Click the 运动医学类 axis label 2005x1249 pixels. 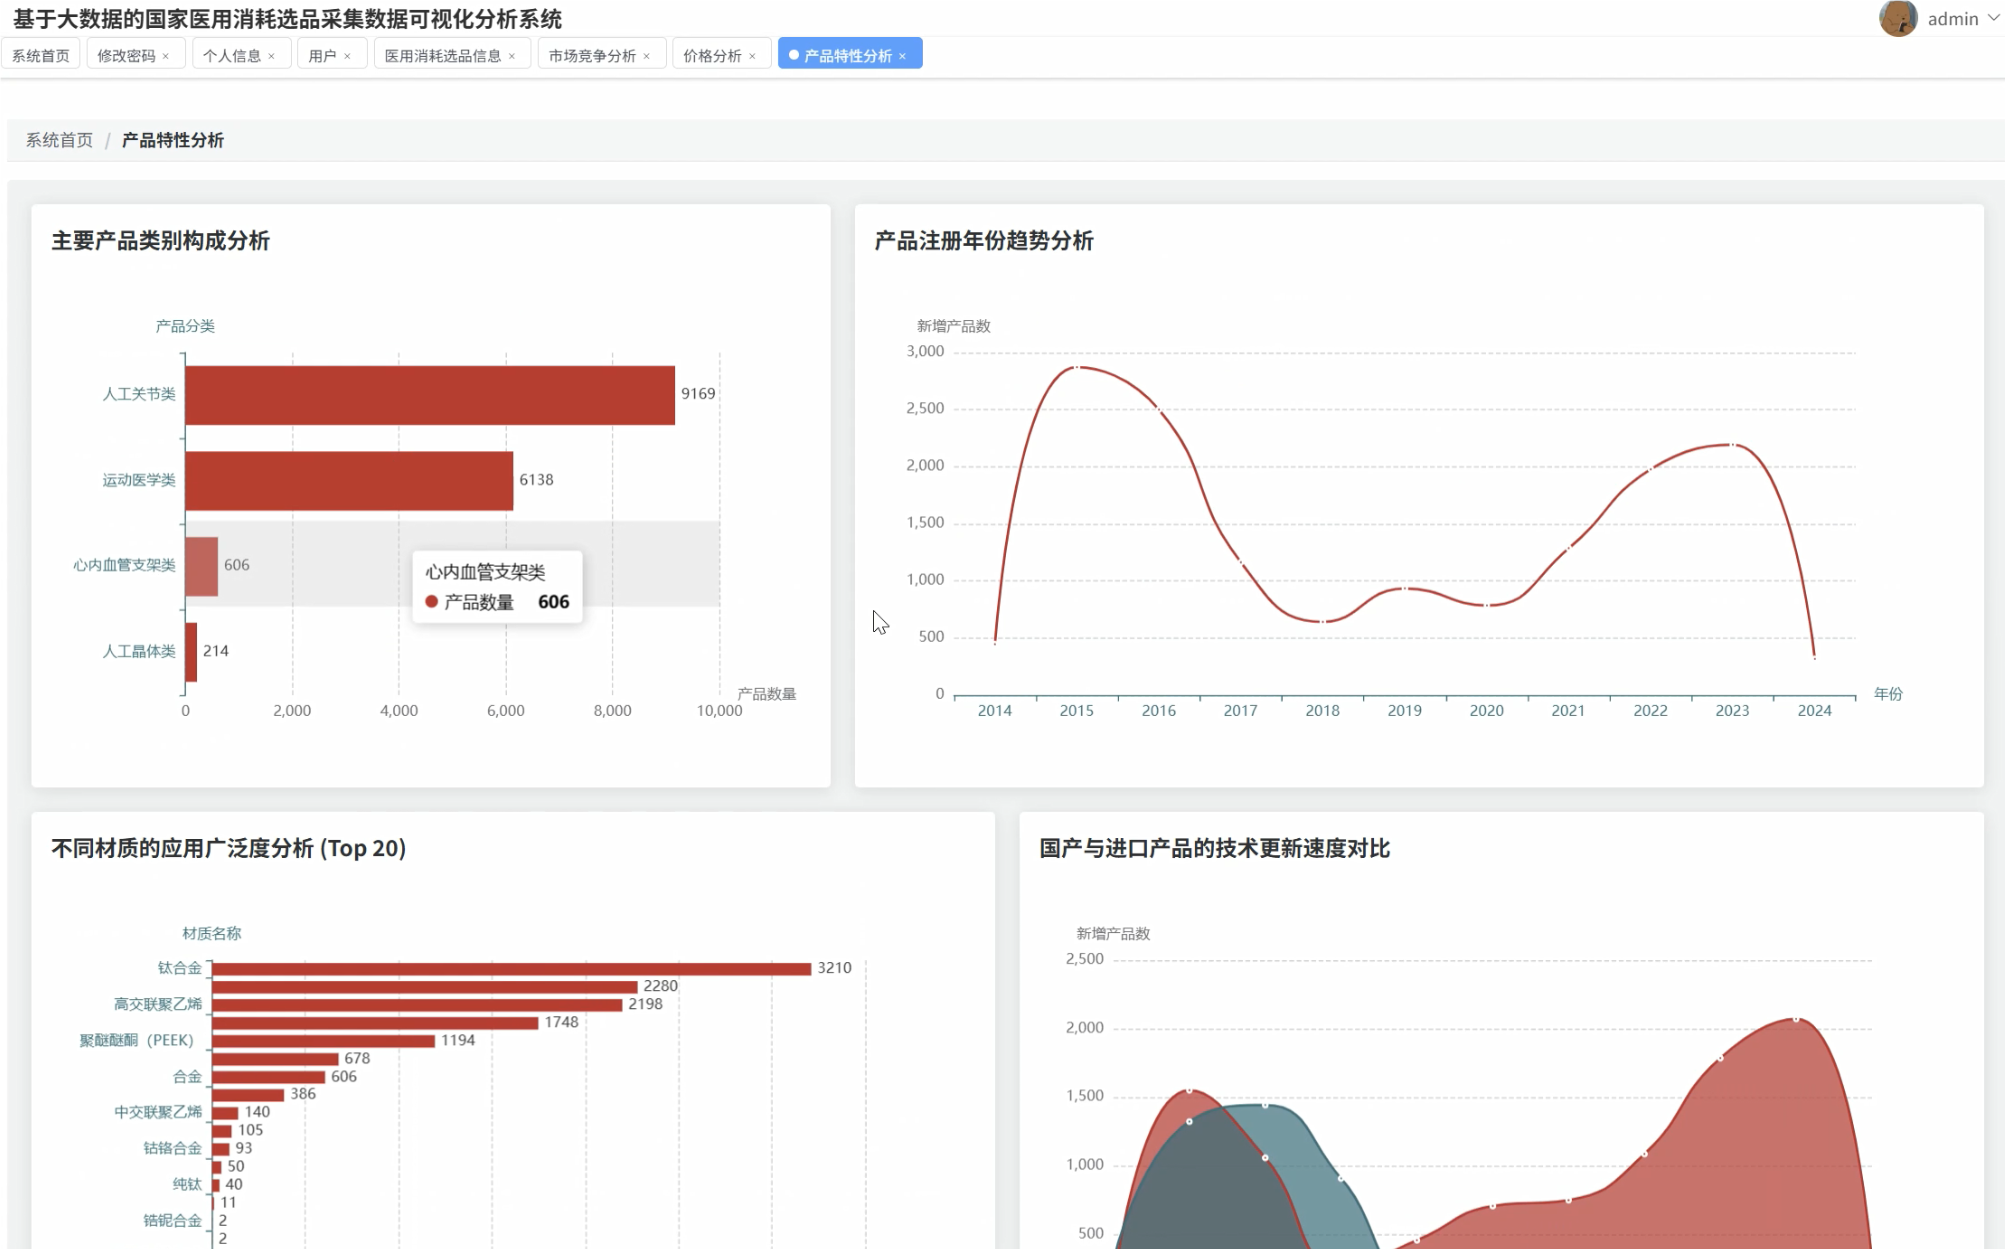coord(139,480)
